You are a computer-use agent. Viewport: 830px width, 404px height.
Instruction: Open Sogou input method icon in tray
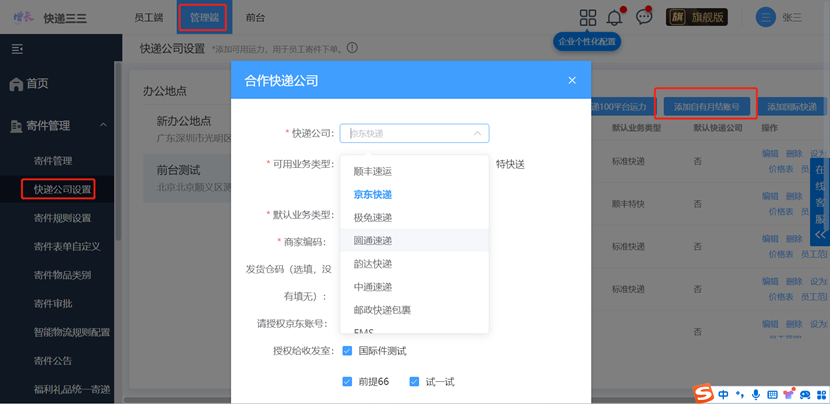click(704, 394)
